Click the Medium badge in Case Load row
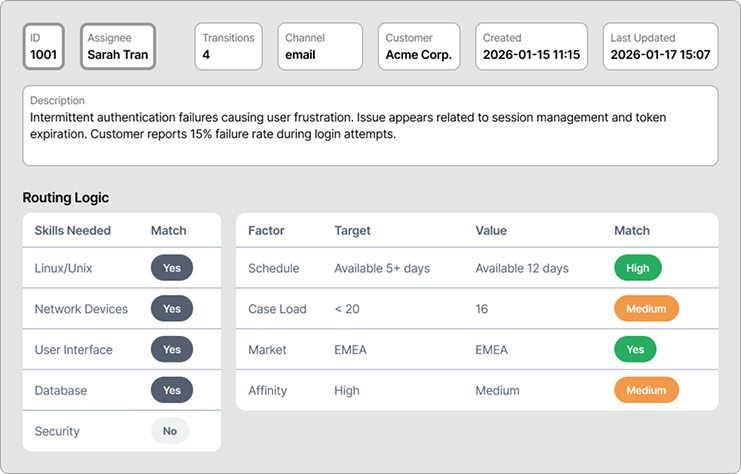 click(646, 309)
